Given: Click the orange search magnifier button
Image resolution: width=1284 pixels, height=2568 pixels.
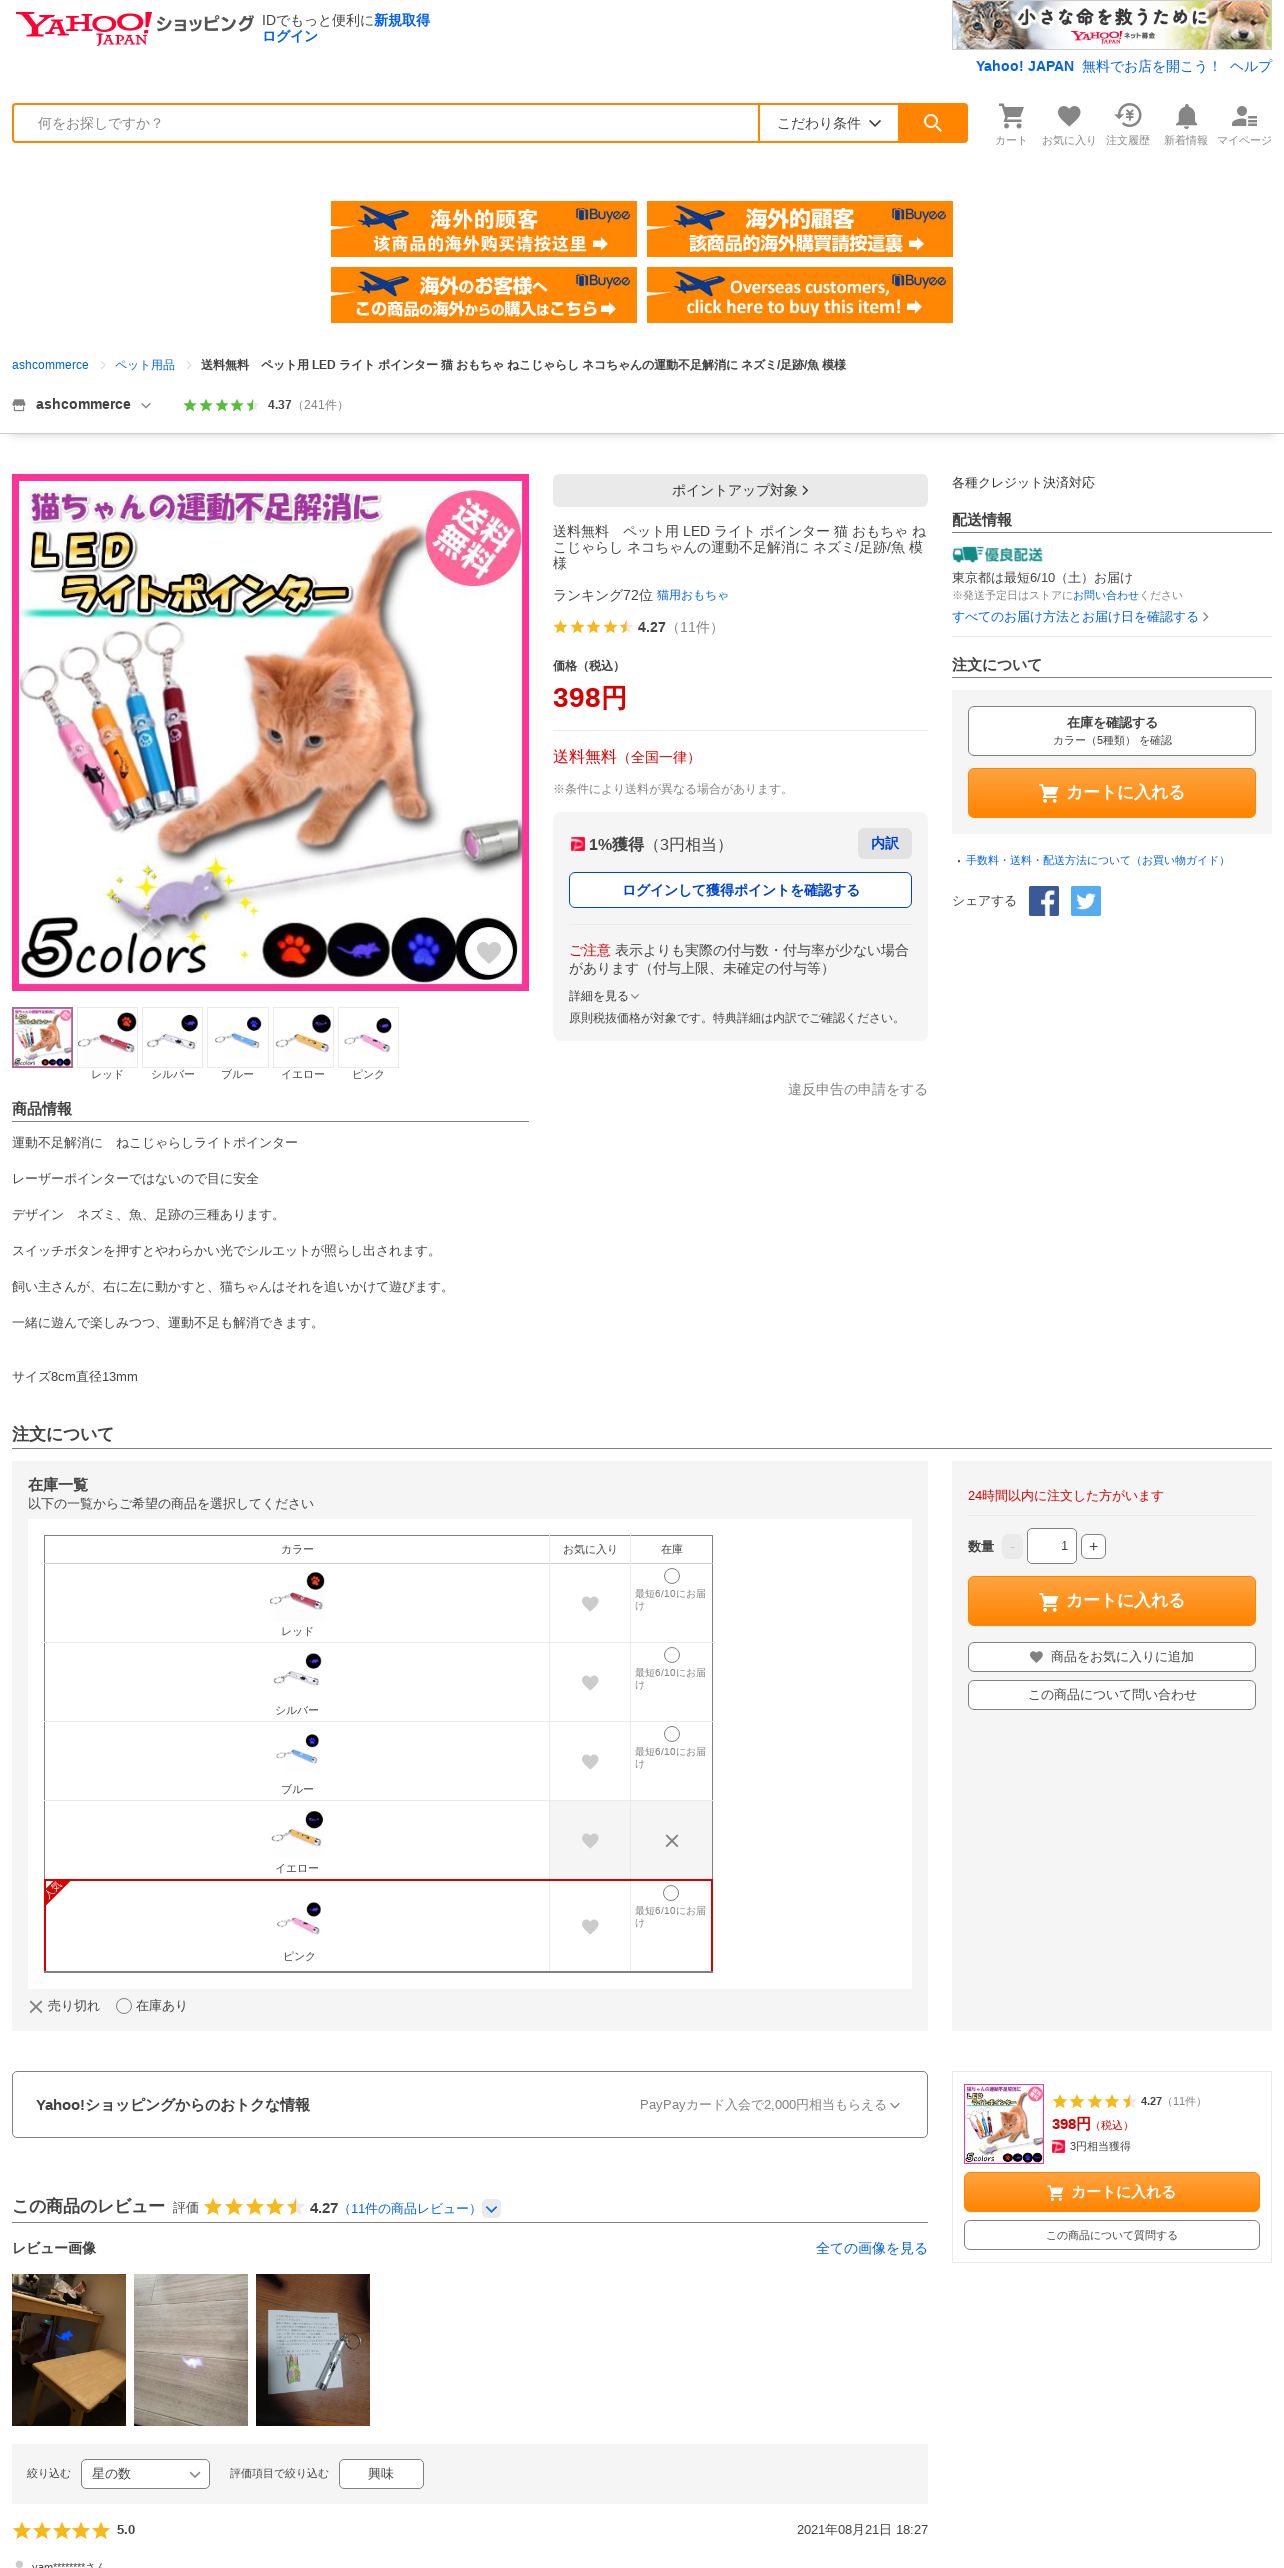Looking at the screenshot, I should 932,123.
